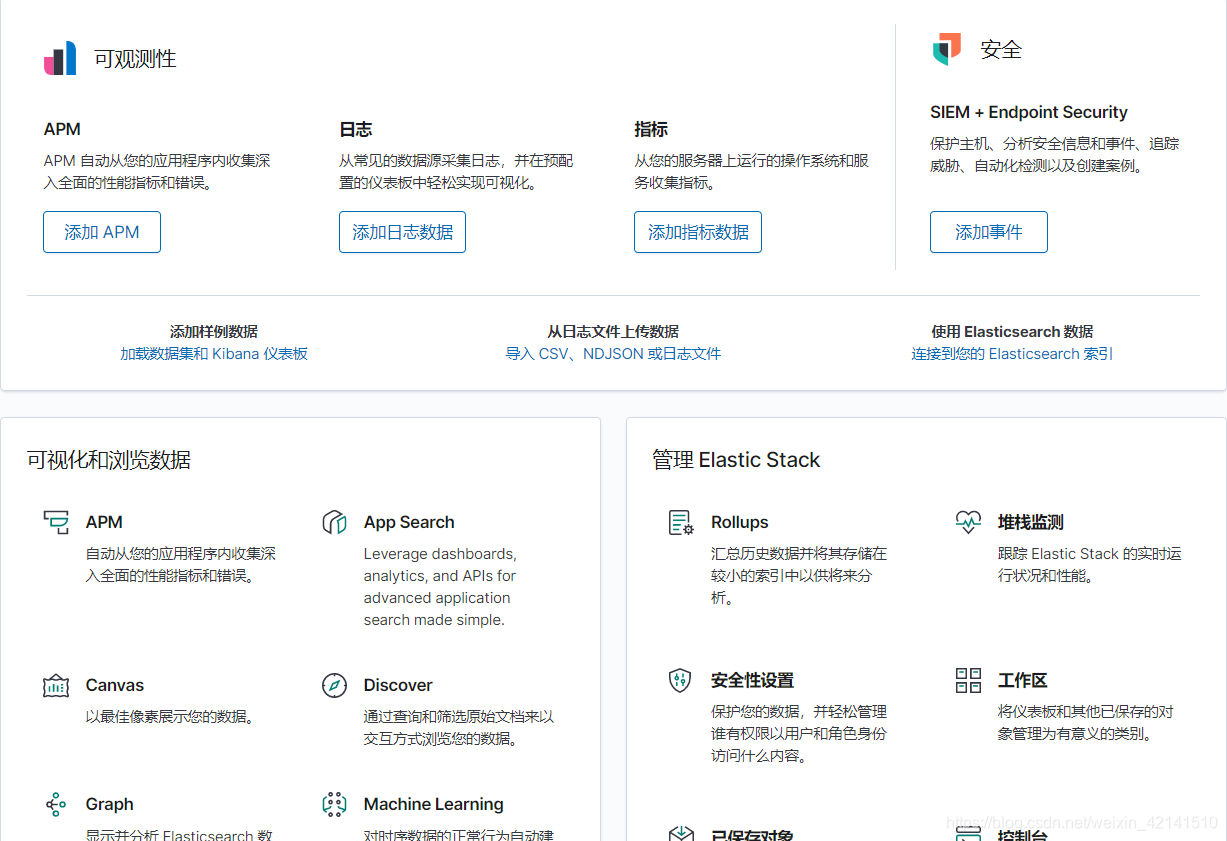Screen dimensions: 1227x841
Task: Open the 加载数据集和 Kibana 仪表板 link
Action: click(x=213, y=353)
